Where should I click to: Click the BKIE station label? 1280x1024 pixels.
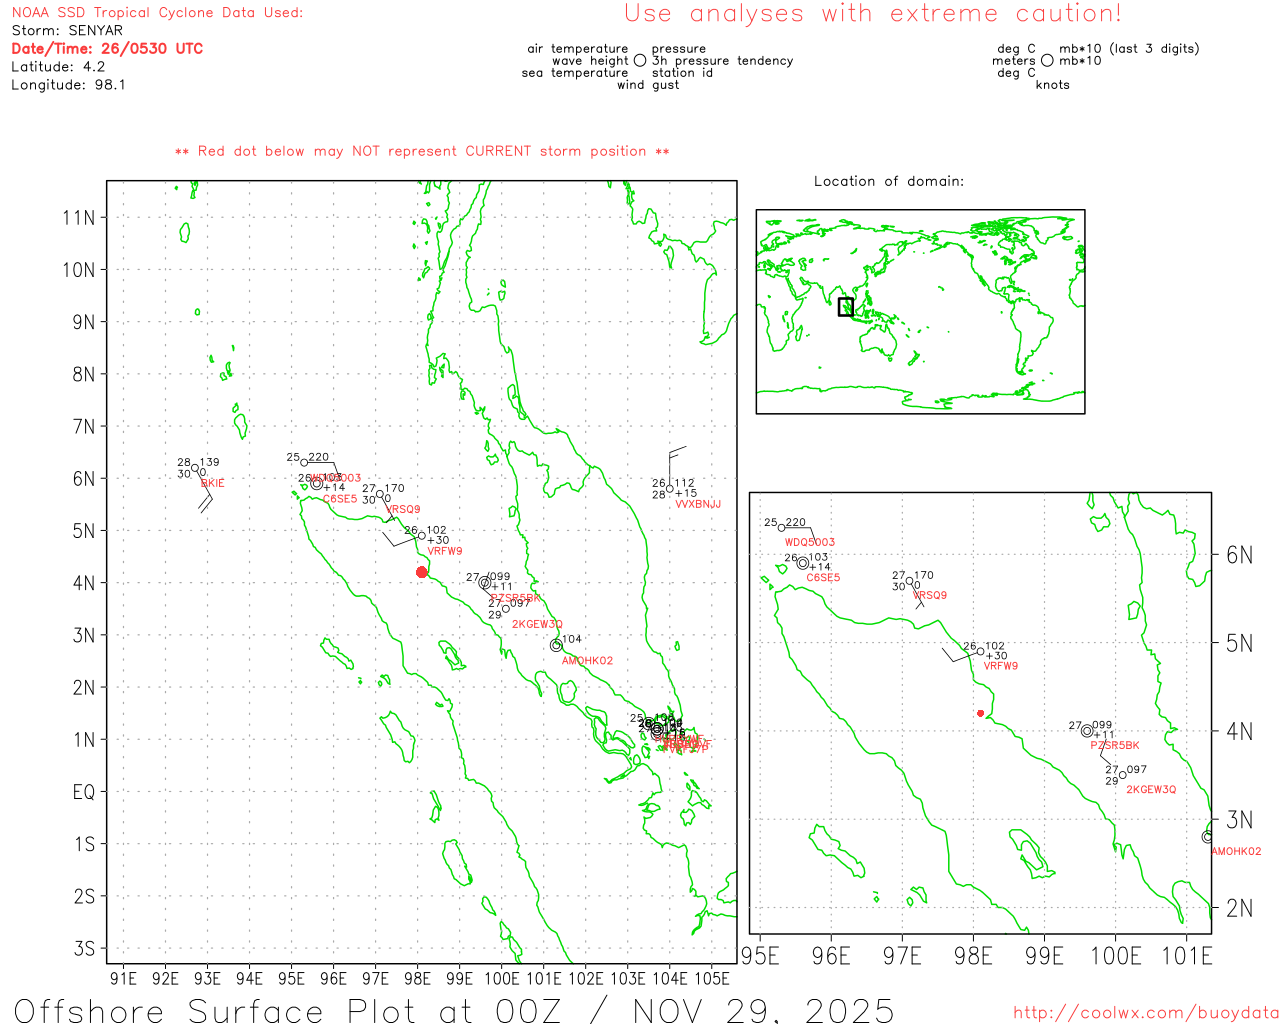(213, 483)
